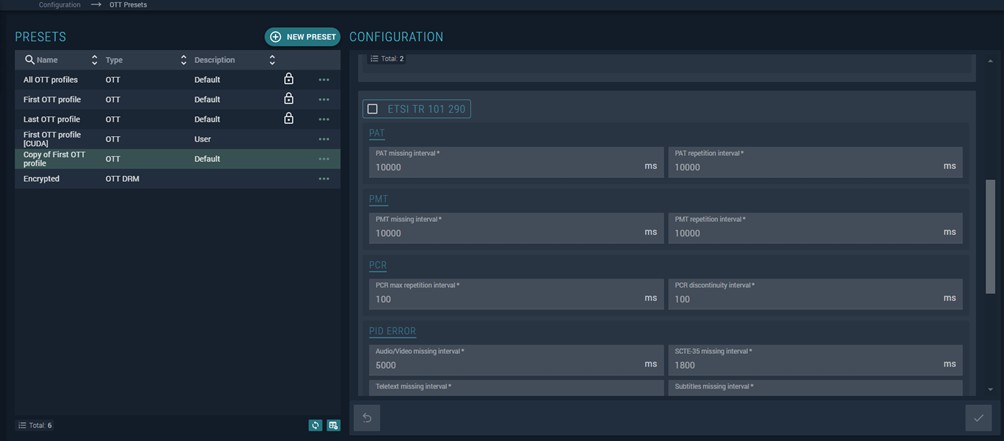Image resolution: width=1004 pixels, height=441 pixels.
Task: Sort presets by Description column arrows
Action: point(272,60)
